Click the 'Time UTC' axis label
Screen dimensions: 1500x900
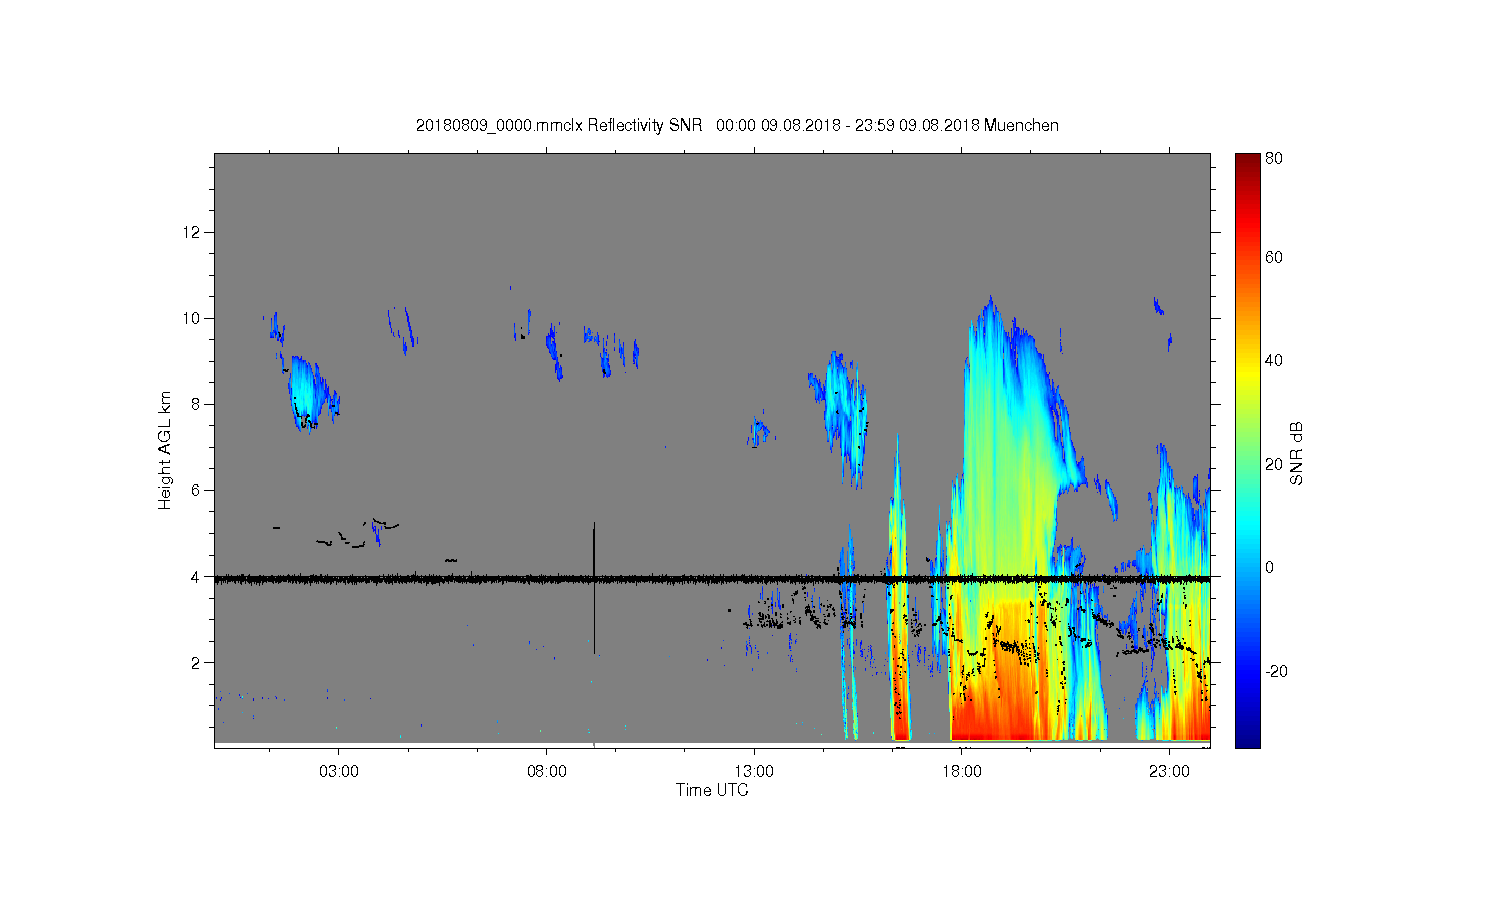click(712, 790)
